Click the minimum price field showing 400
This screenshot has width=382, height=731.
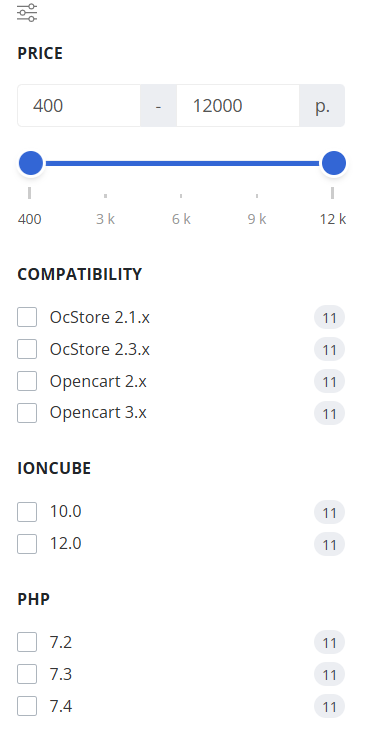(x=79, y=106)
